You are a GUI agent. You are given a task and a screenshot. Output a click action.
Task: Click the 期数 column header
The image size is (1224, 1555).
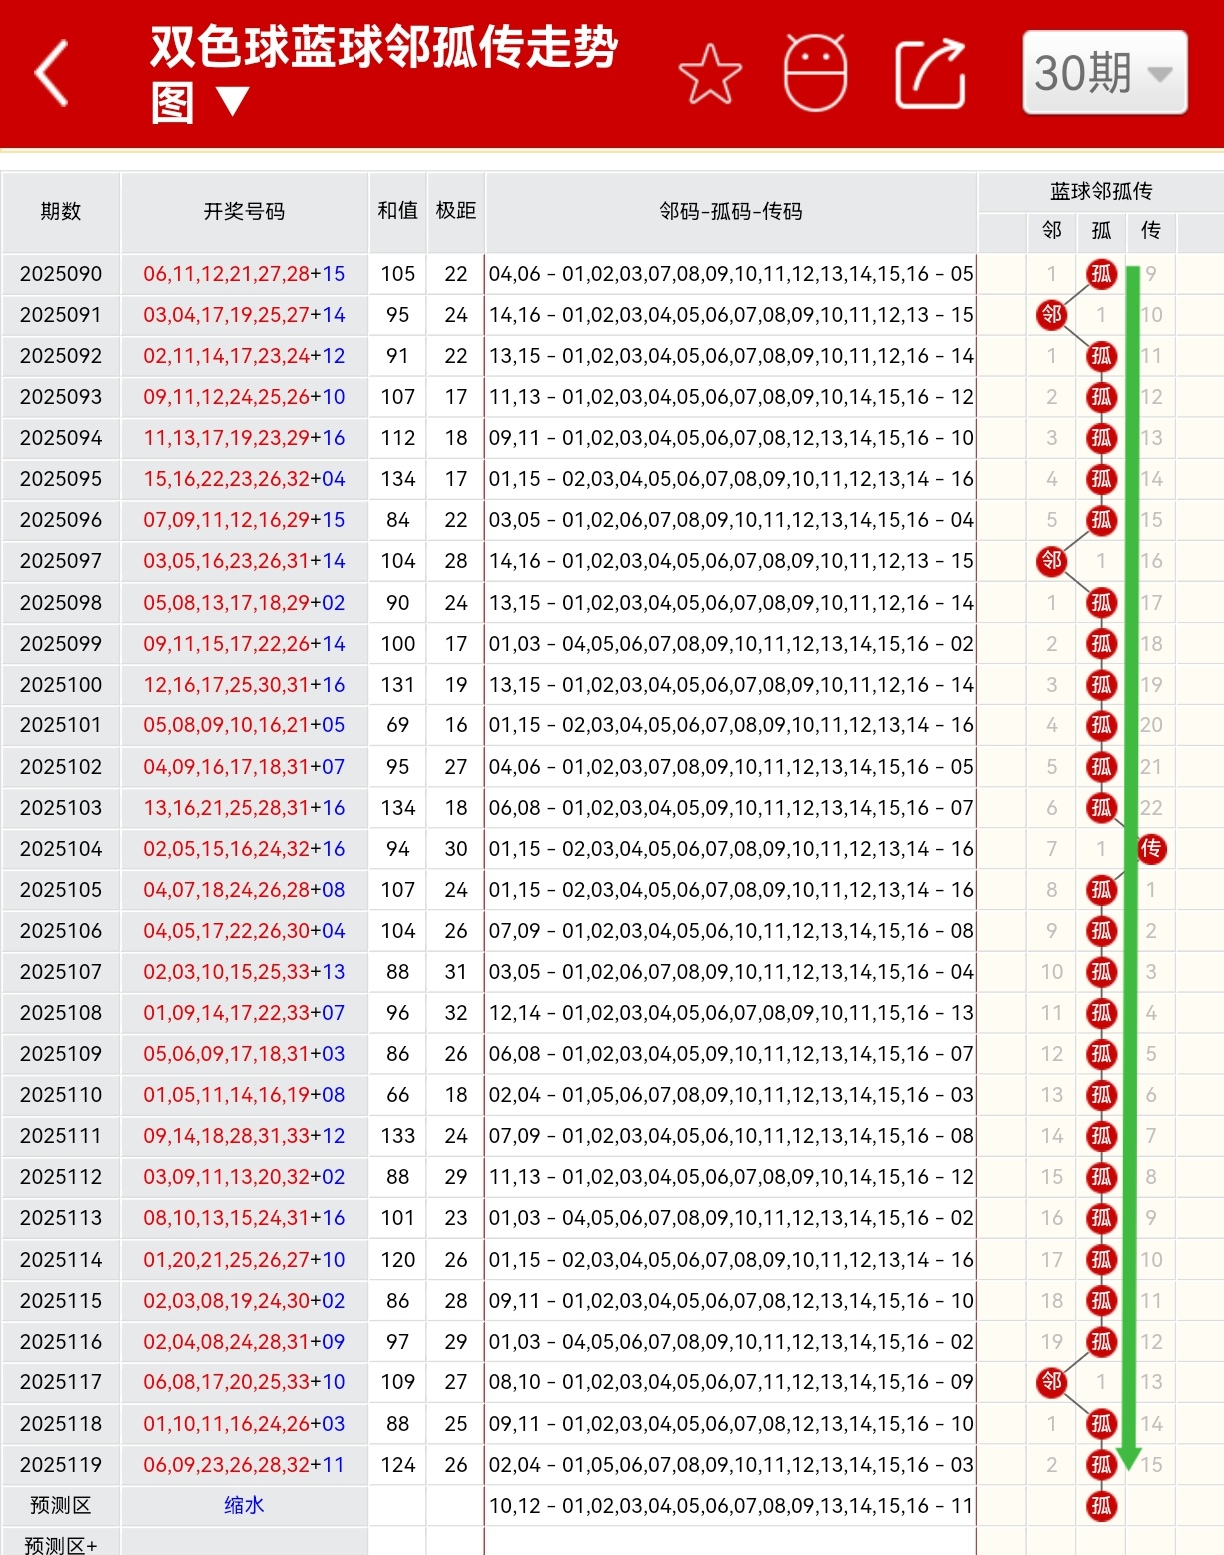(61, 212)
